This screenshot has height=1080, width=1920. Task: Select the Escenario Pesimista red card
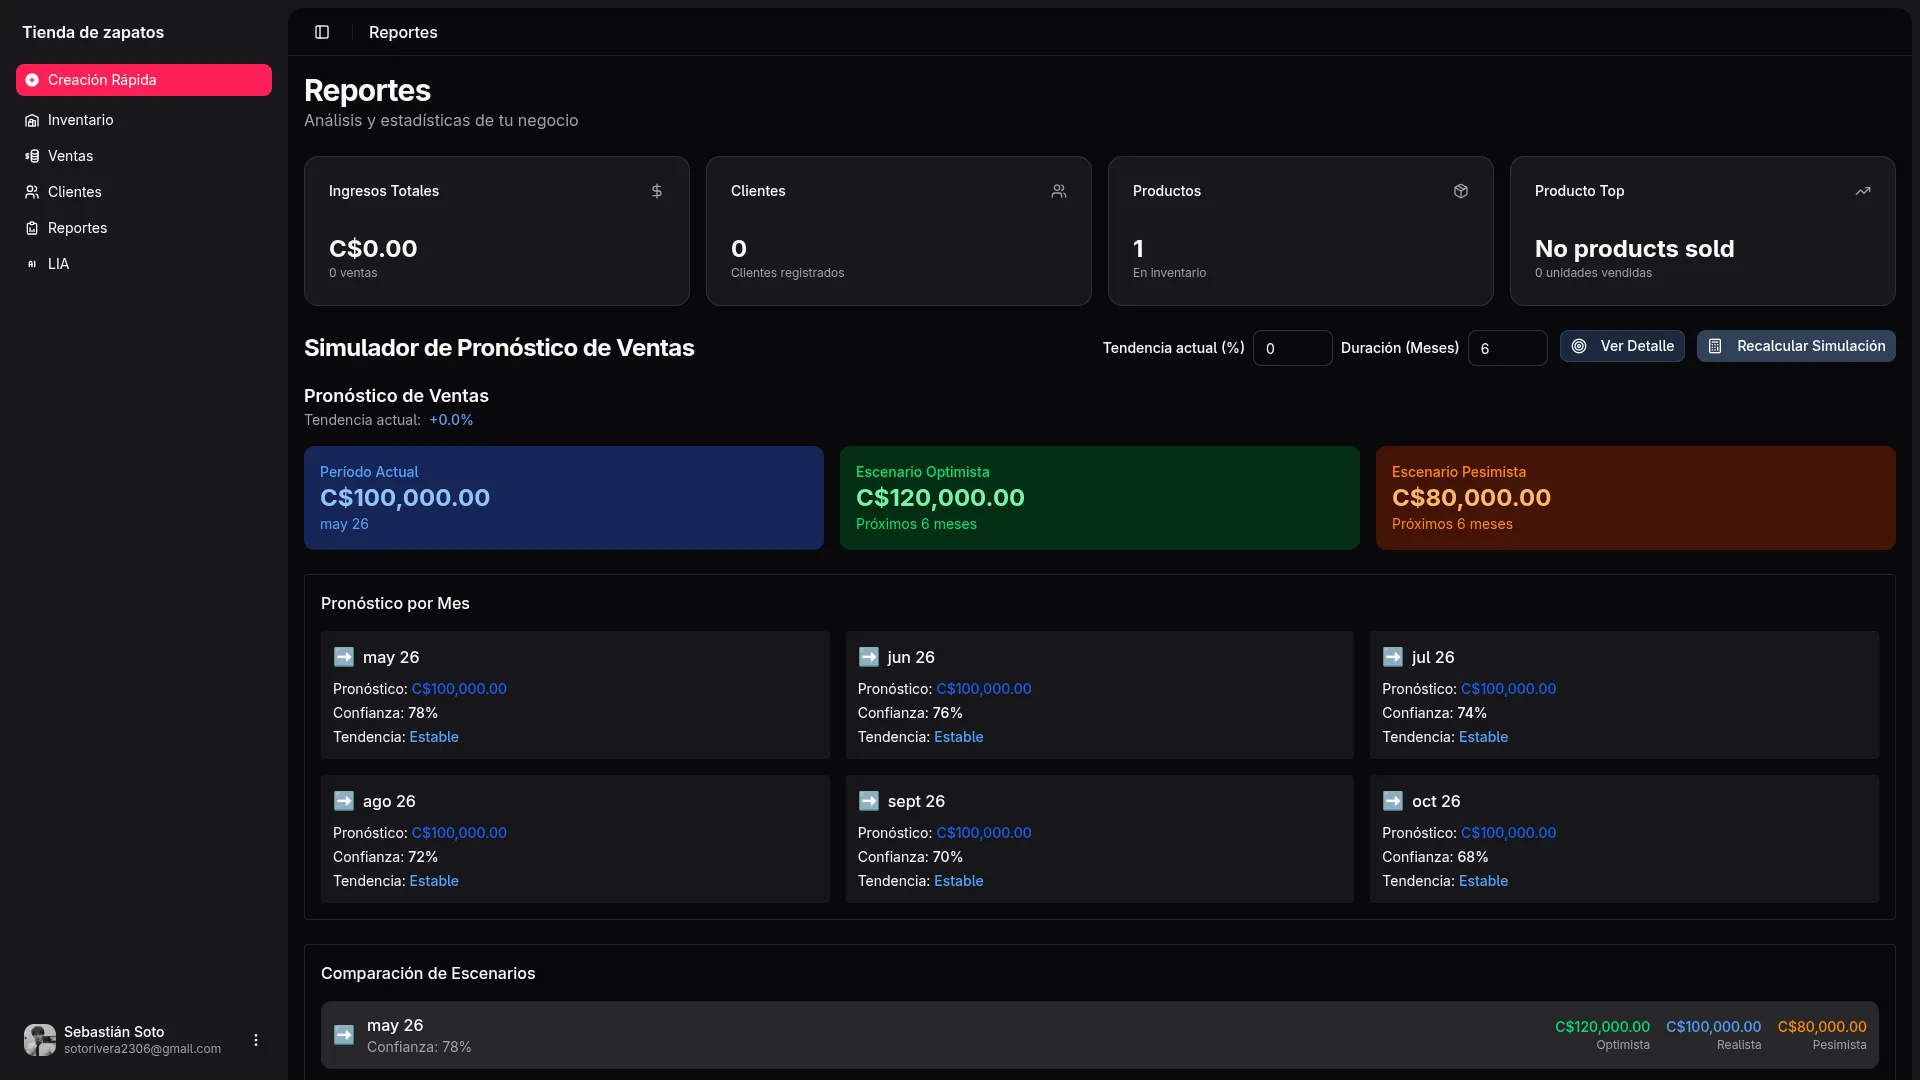(x=1636, y=498)
